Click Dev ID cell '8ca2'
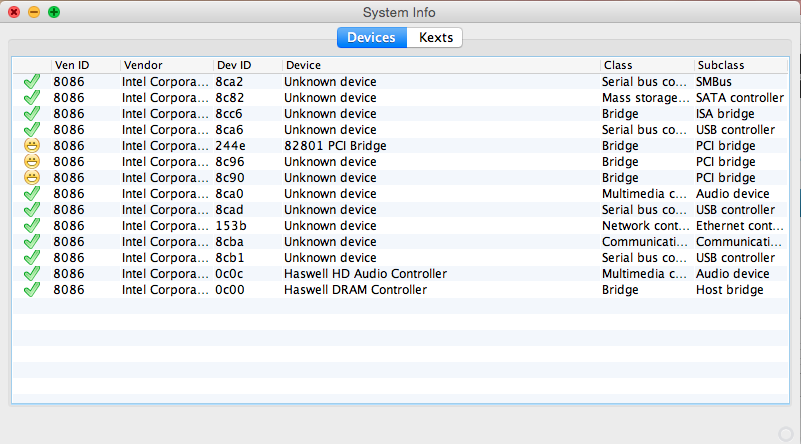 [229, 82]
